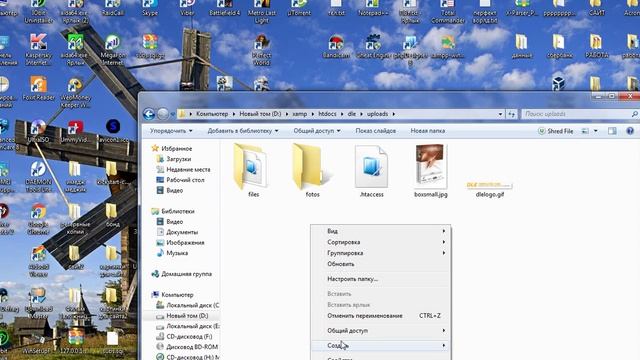The width and height of the screenshot is (640, 360).
Task: Select the .htaccess file
Action: (x=371, y=171)
